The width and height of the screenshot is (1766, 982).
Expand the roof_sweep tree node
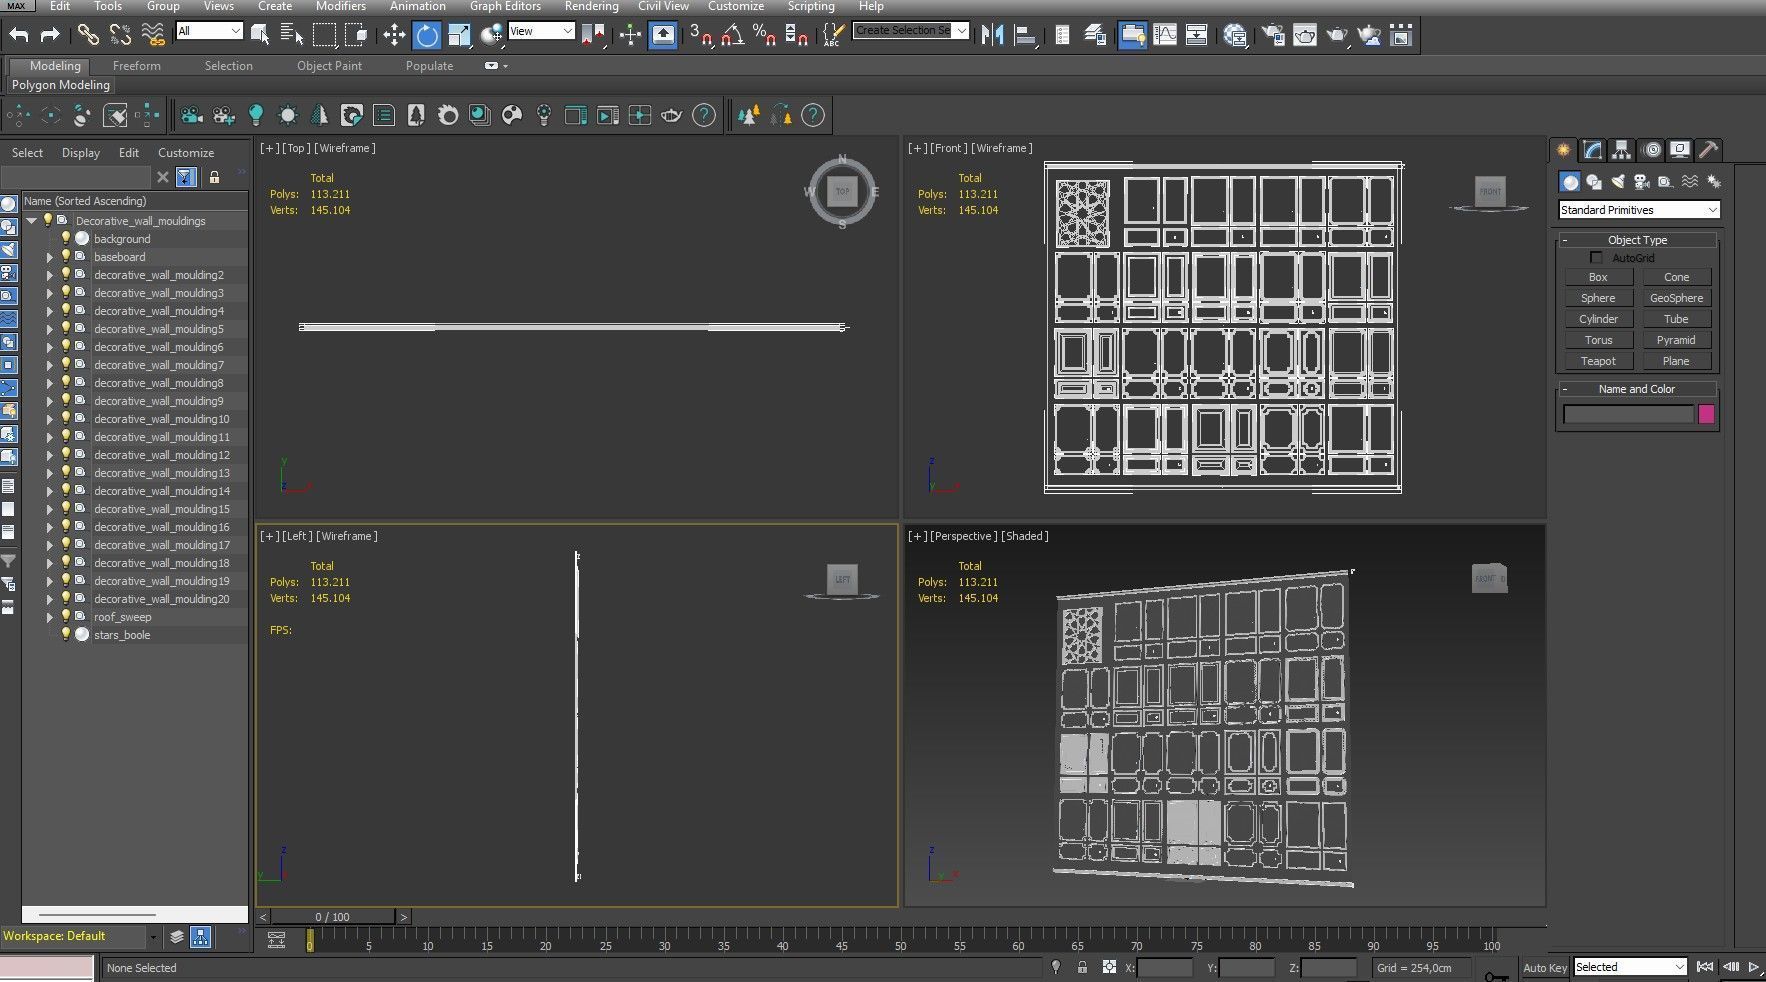pyautogui.click(x=49, y=617)
